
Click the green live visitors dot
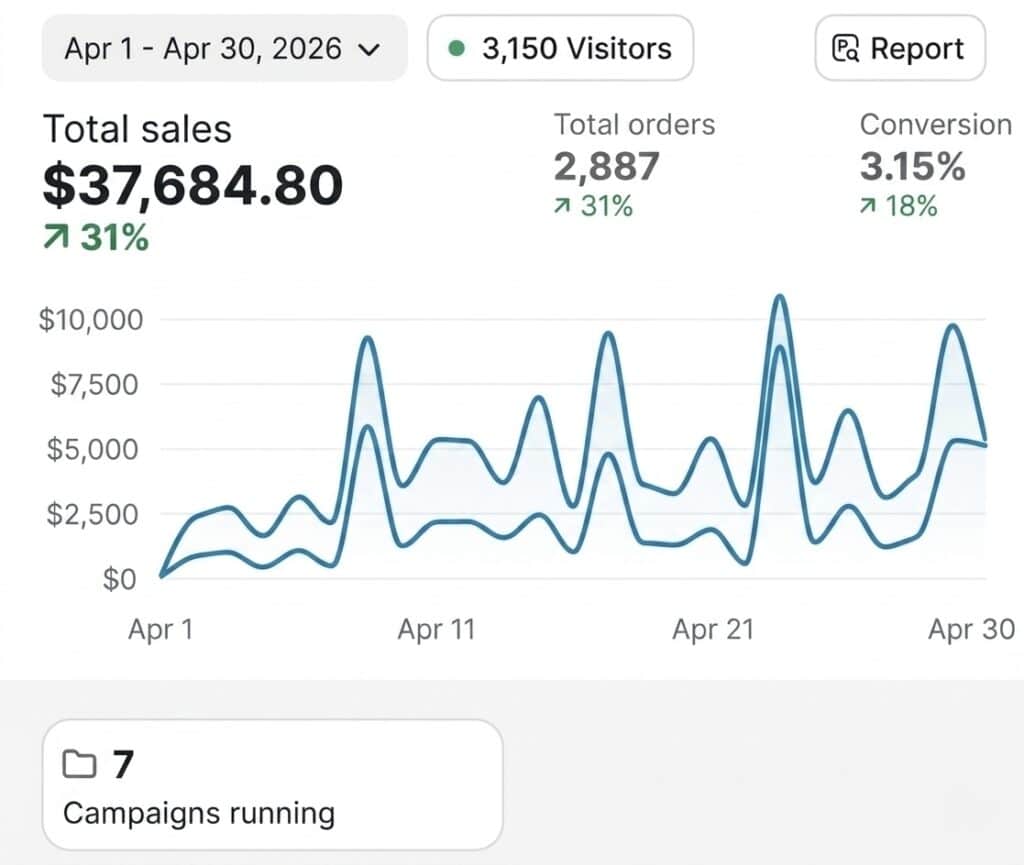click(457, 48)
